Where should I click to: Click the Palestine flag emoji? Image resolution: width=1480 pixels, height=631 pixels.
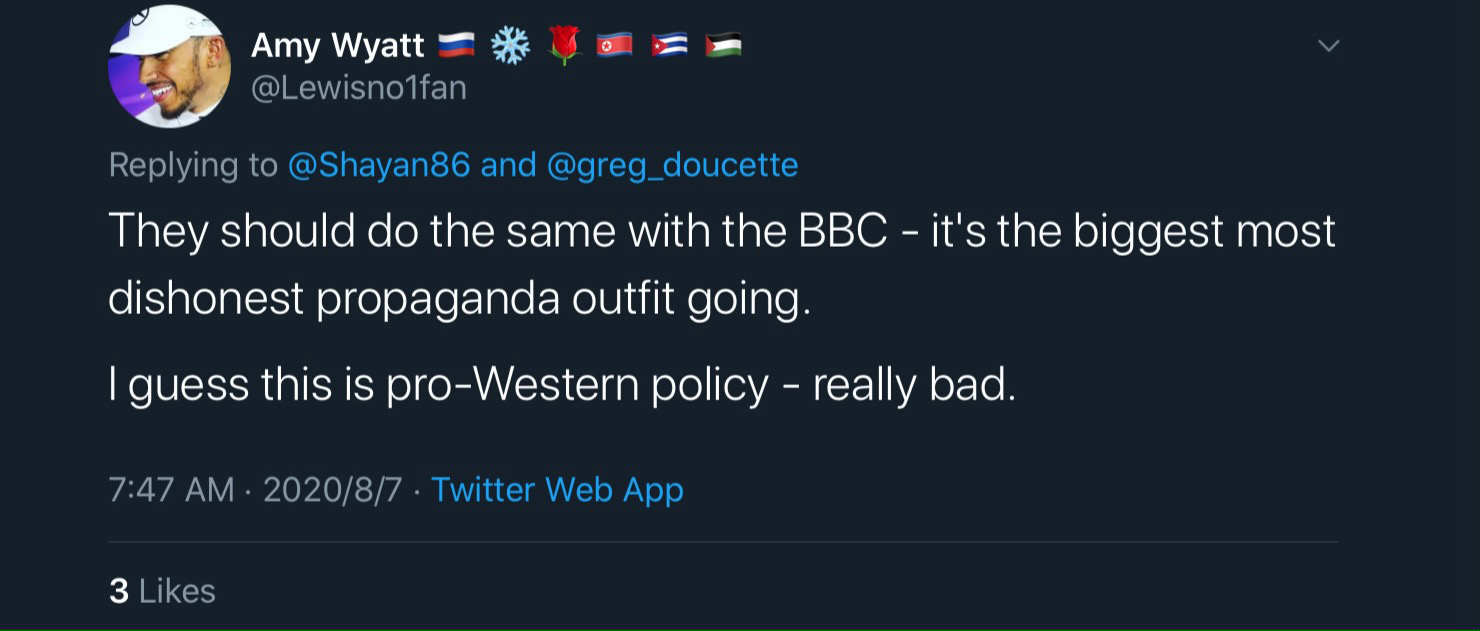tap(723, 46)
